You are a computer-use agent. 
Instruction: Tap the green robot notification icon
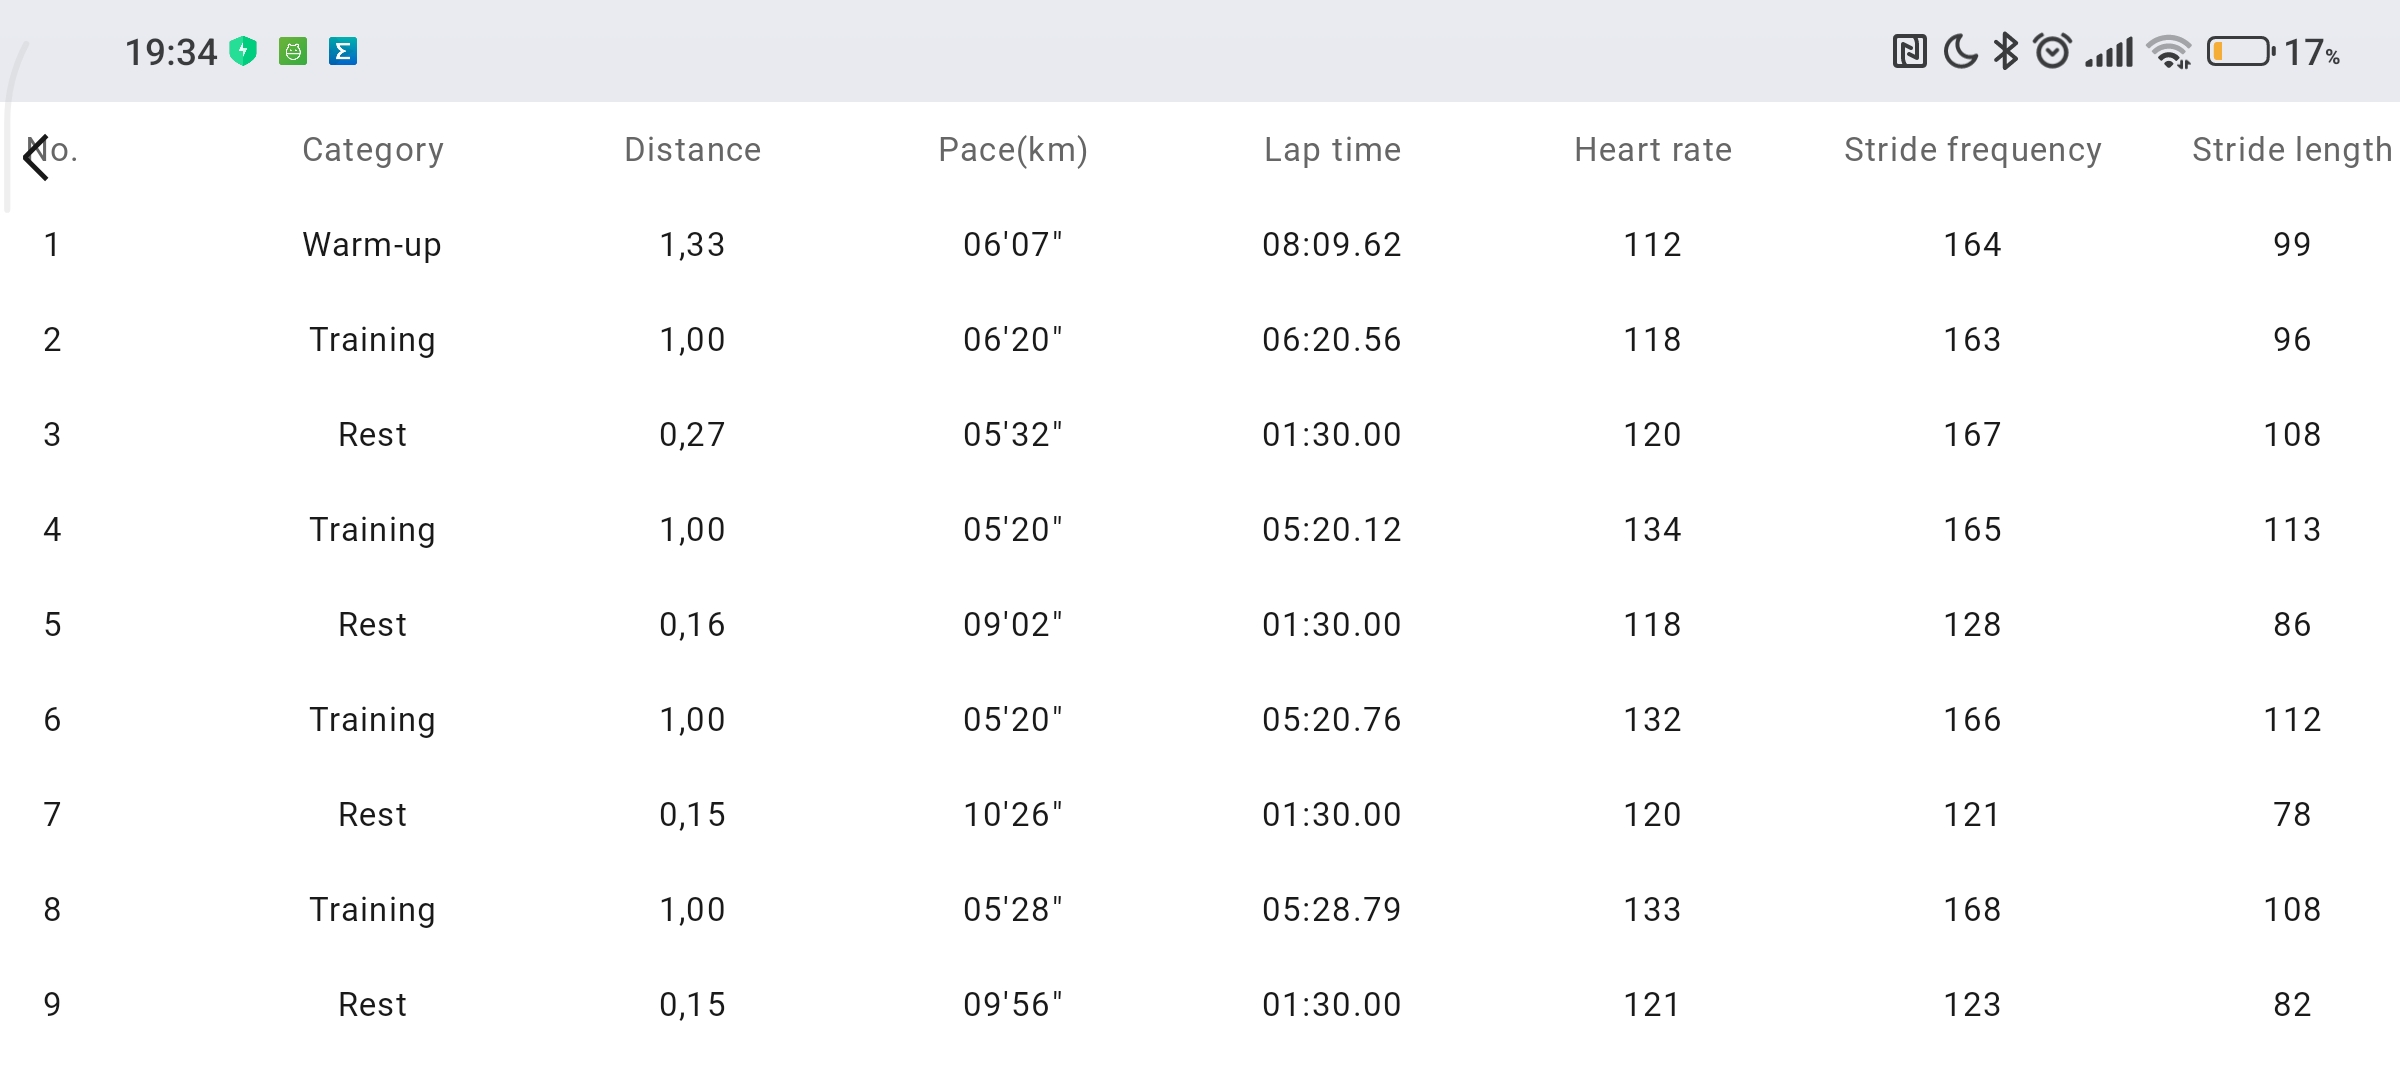coord(293,51)
